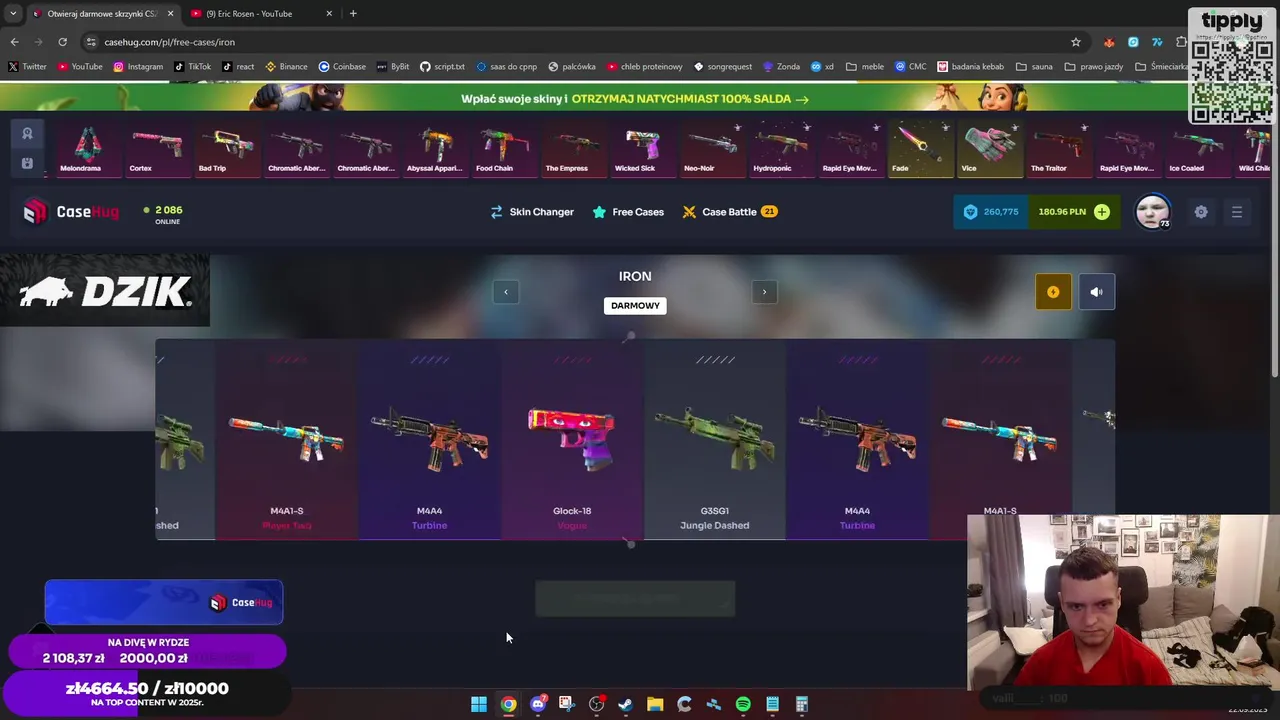Select the Glock-18 Vogue skin card
1280x720 pixels.
(x=572, y=440)
